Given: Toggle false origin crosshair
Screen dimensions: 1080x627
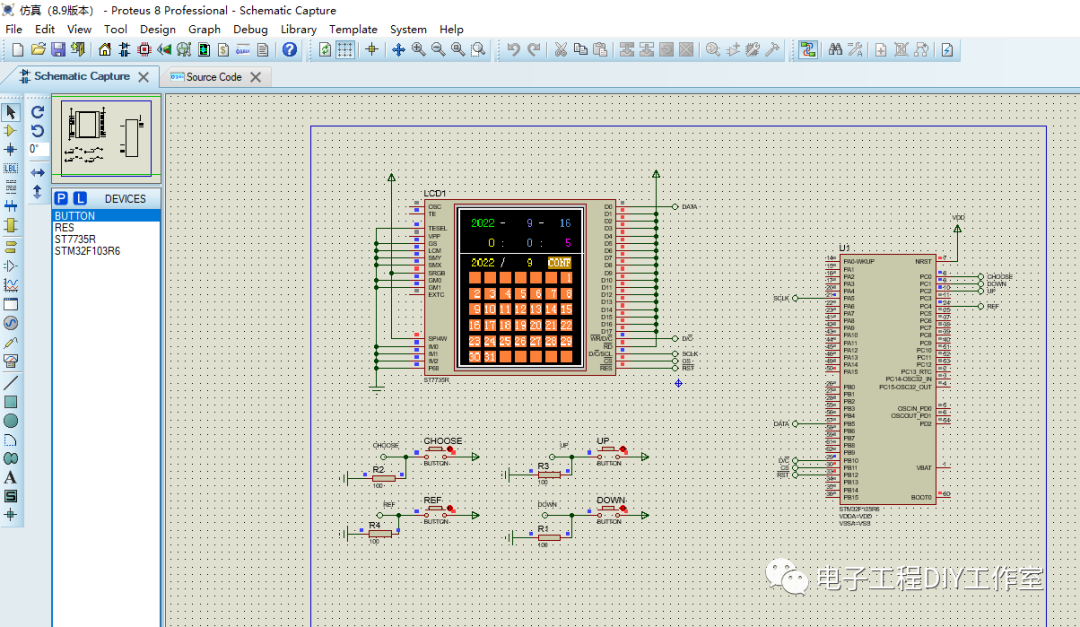Looking at the screenshot, I should [372, 50].
